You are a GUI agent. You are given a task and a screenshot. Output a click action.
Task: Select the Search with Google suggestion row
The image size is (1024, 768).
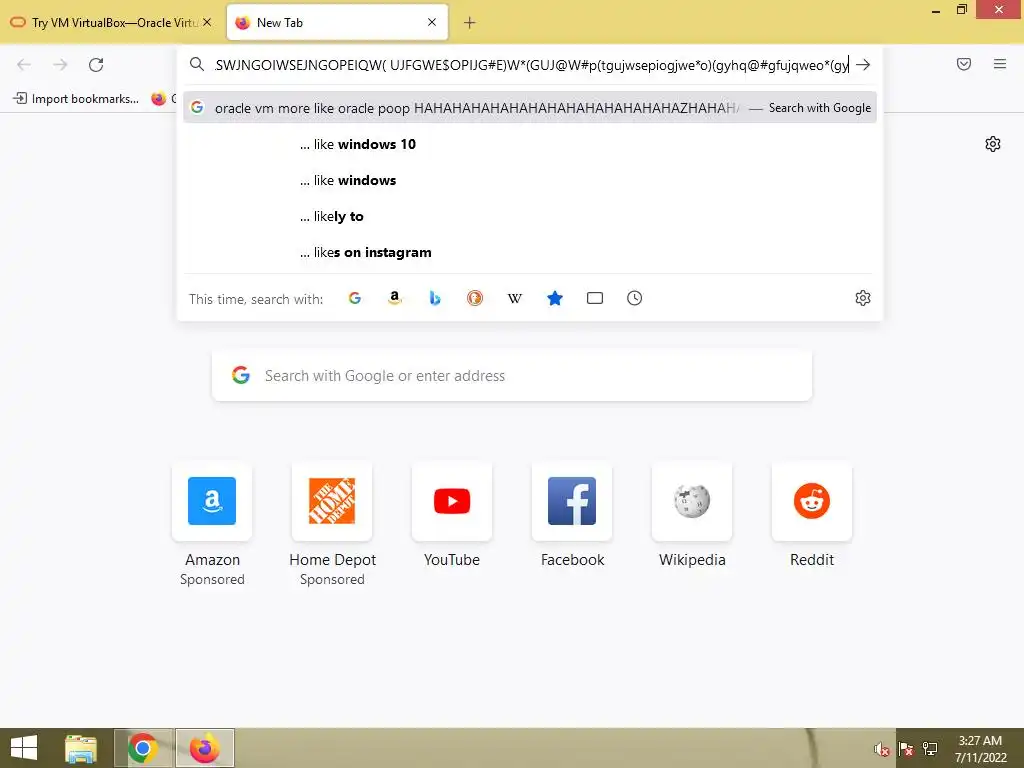click(530, 108)
